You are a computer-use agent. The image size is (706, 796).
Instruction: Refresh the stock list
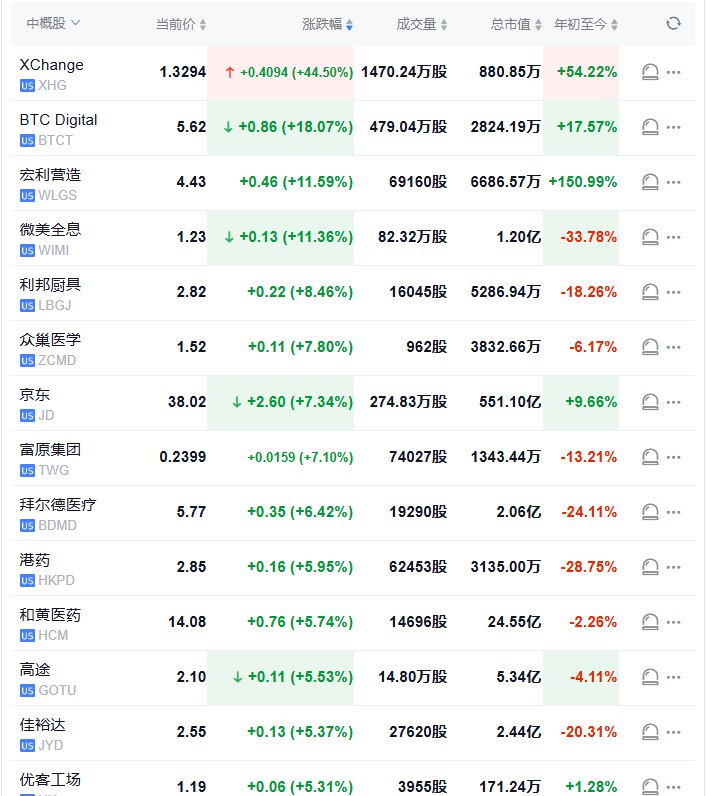pos(673,23)
